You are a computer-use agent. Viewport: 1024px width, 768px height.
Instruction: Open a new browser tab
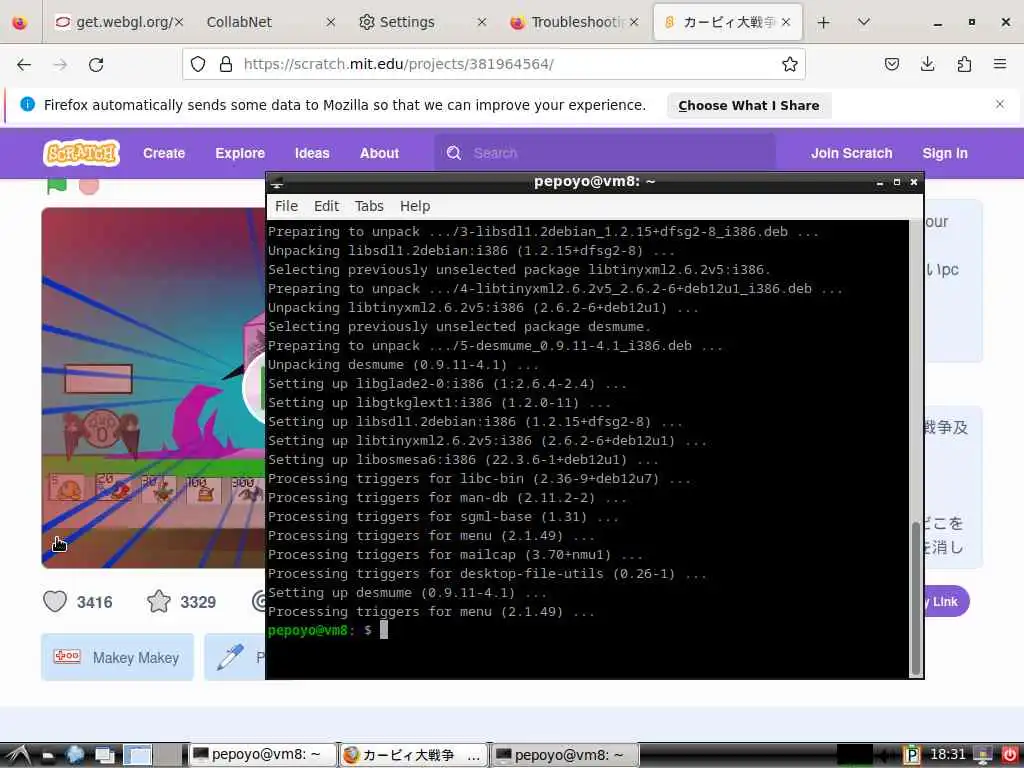(824, 22)
